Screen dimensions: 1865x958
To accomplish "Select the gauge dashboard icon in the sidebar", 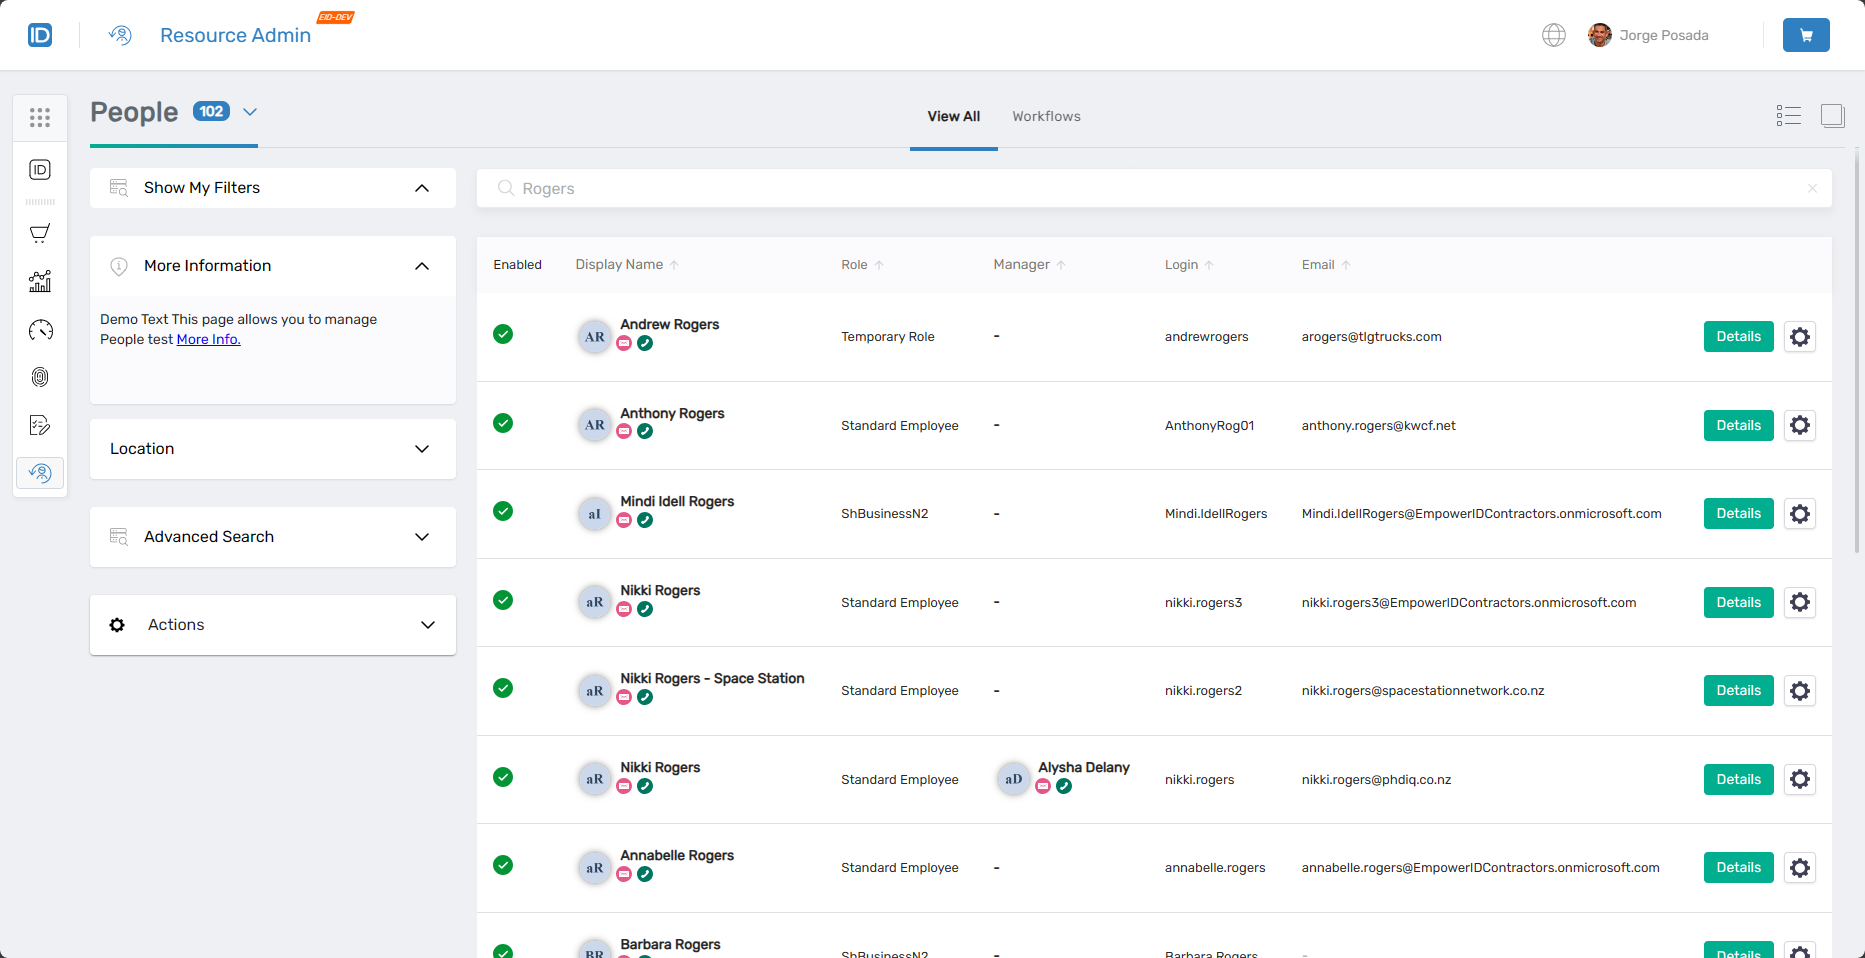I will 40,329.
